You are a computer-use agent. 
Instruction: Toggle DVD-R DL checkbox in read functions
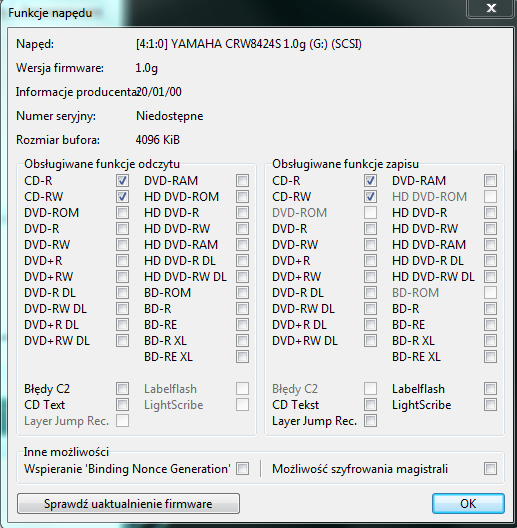(122, 292)
